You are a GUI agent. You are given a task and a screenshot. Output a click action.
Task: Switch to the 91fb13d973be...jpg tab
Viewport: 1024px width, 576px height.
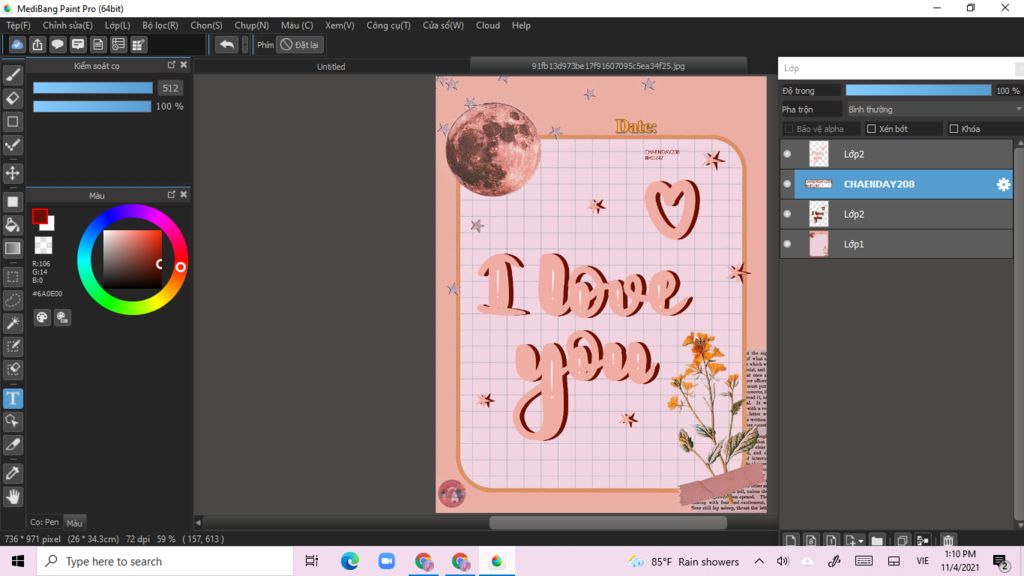pyautogui.click(x=608, y=66)
